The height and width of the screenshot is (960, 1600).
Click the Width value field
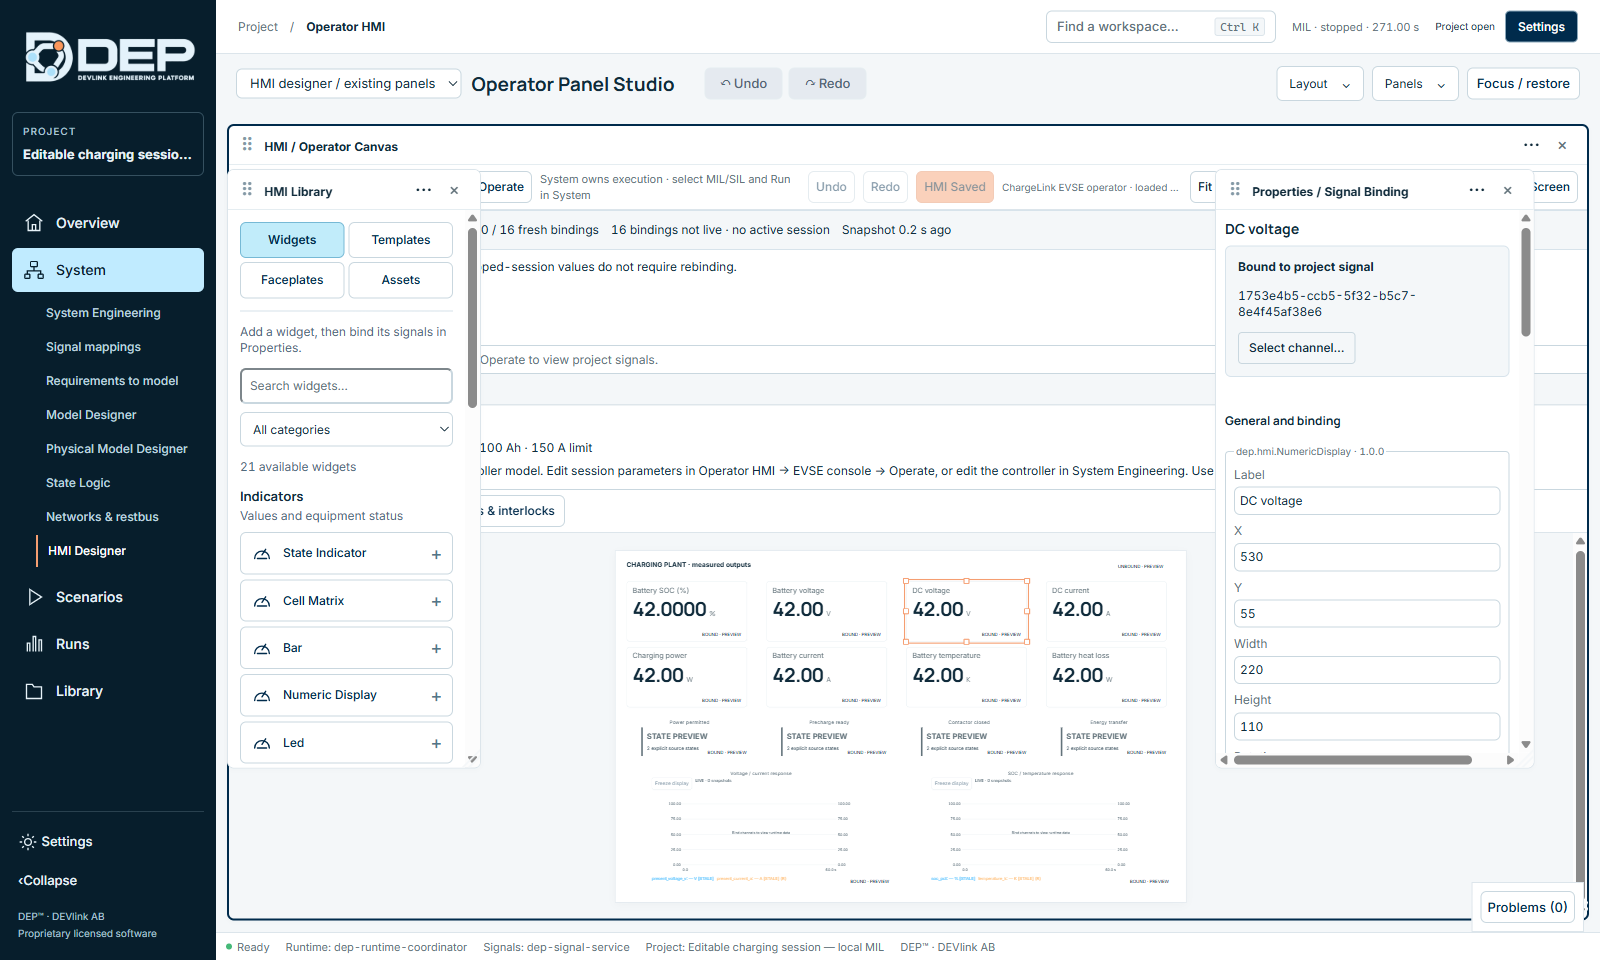click(1367, 670)
